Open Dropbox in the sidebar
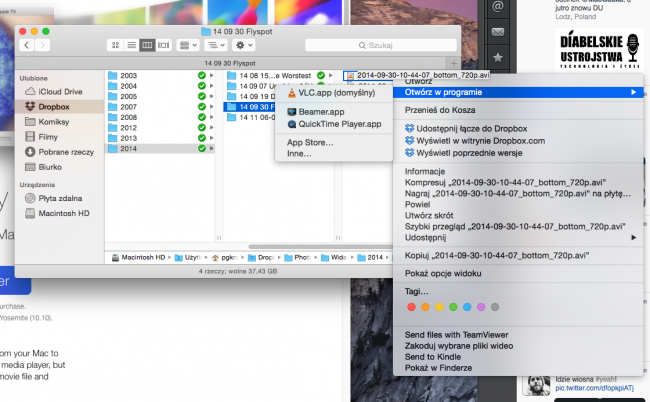650x402 pixels. [54, 107]
